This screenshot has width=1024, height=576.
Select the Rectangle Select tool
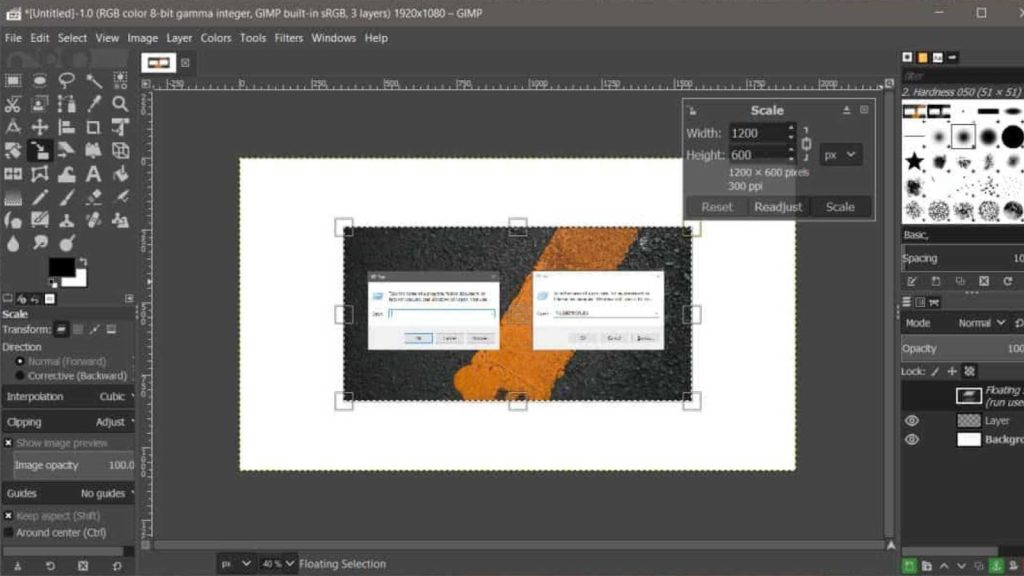tap(13, 80)
